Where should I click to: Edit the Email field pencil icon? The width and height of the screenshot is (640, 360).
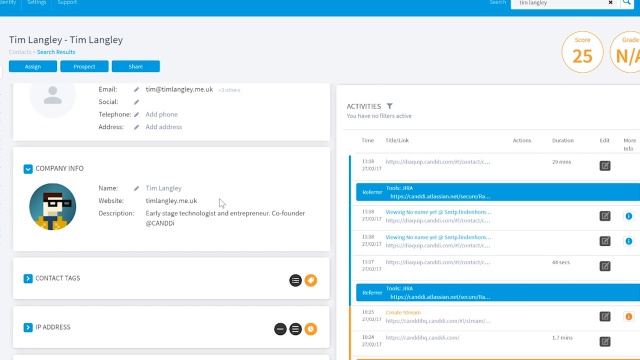(136, 89)
